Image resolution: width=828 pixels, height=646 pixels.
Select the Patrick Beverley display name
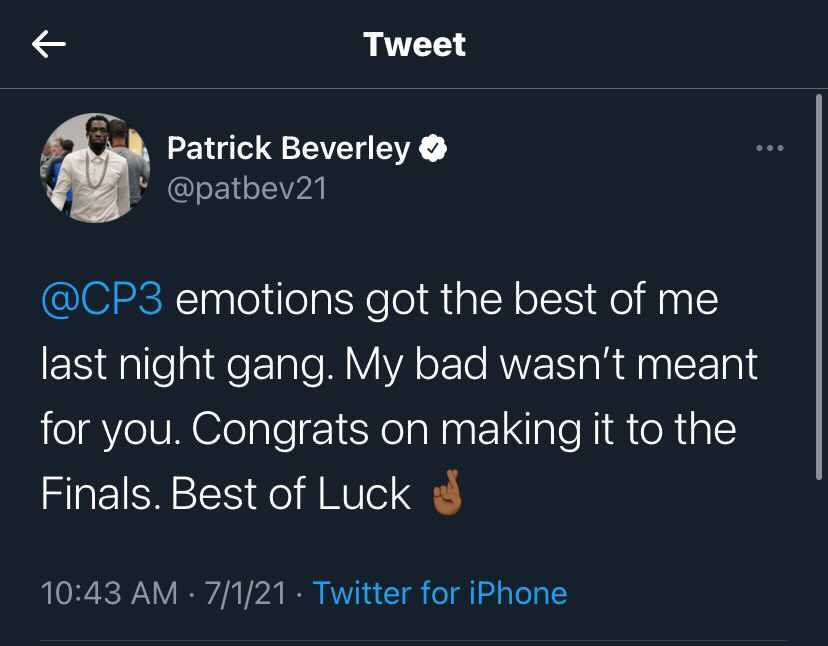tap(288, 149)
